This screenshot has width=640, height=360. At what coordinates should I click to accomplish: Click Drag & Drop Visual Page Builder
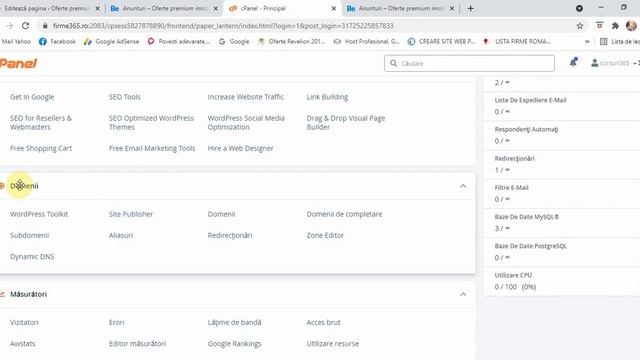click(x=346, y=122)
